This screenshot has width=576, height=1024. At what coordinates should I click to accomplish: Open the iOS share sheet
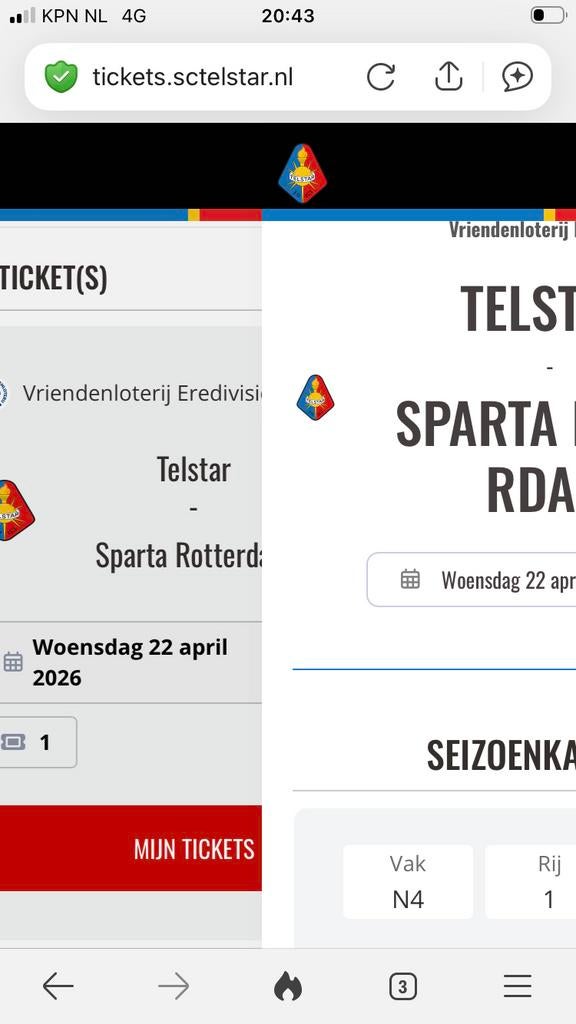448,76
